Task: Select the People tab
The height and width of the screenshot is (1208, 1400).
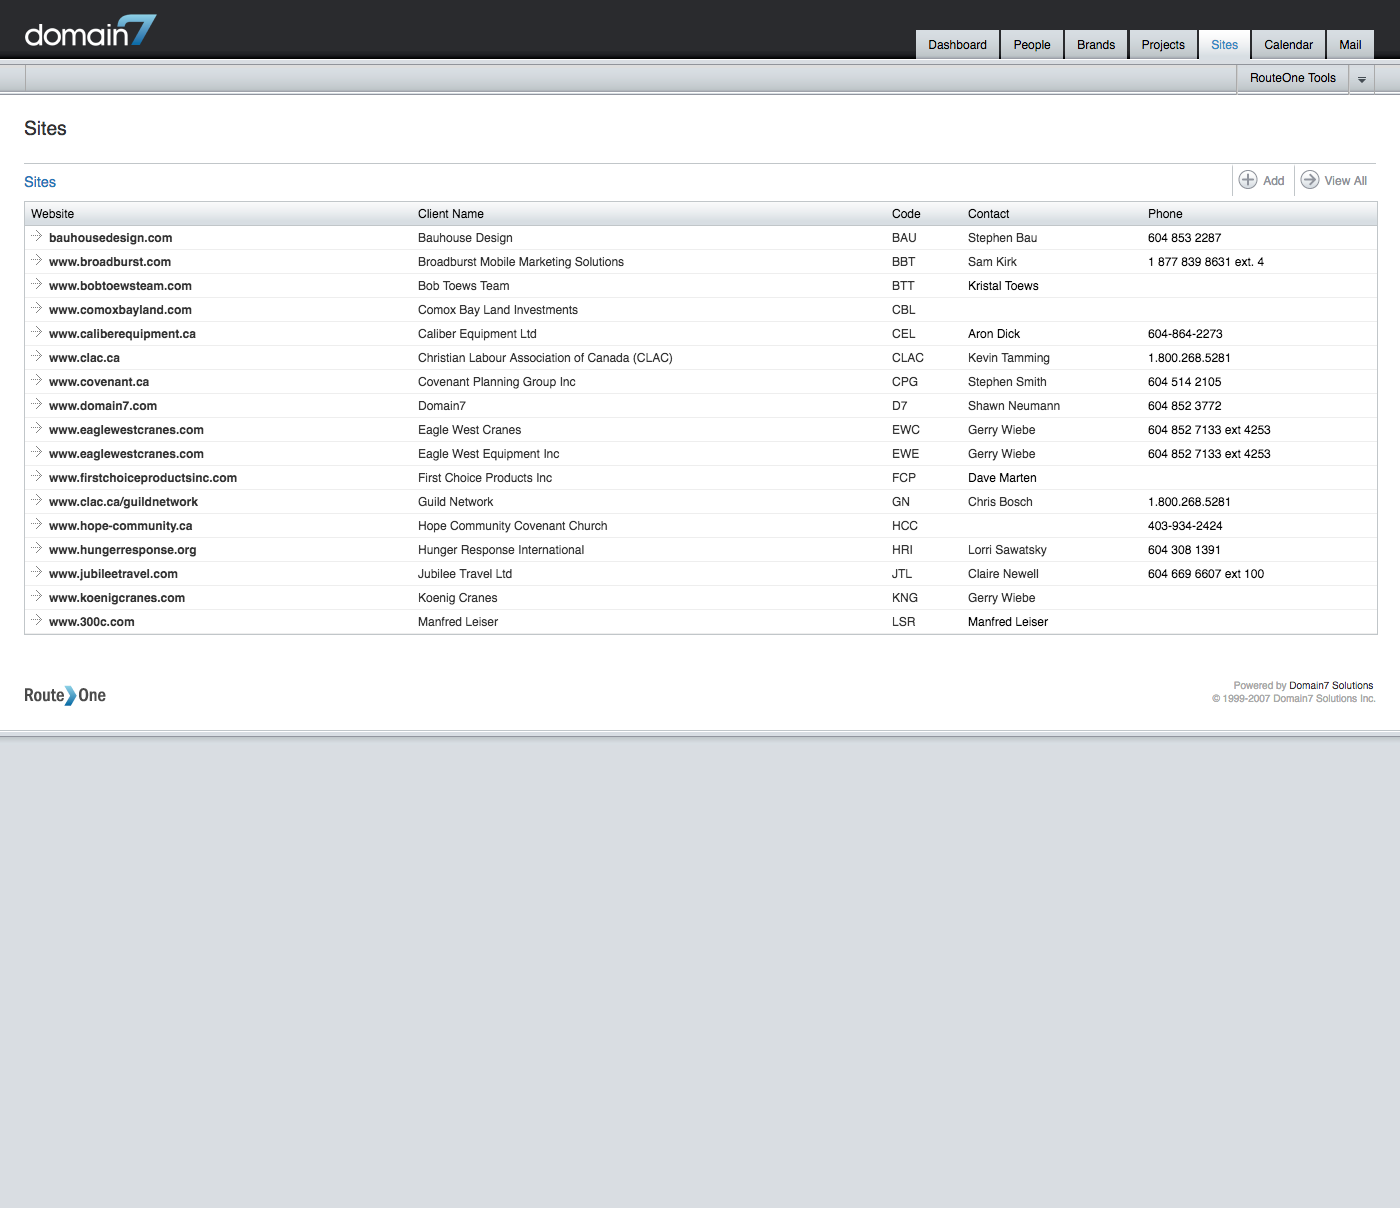Action: 1032,45
